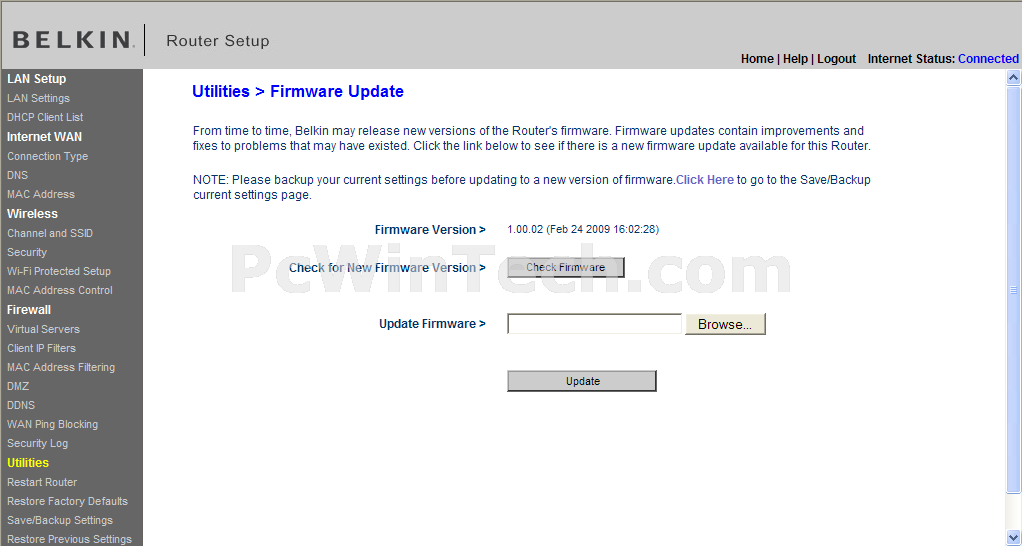The width and height of the screenshot is (1022, 546).
Task: Open Wi-Fi Protected Setup page
Action: point(59,271)
